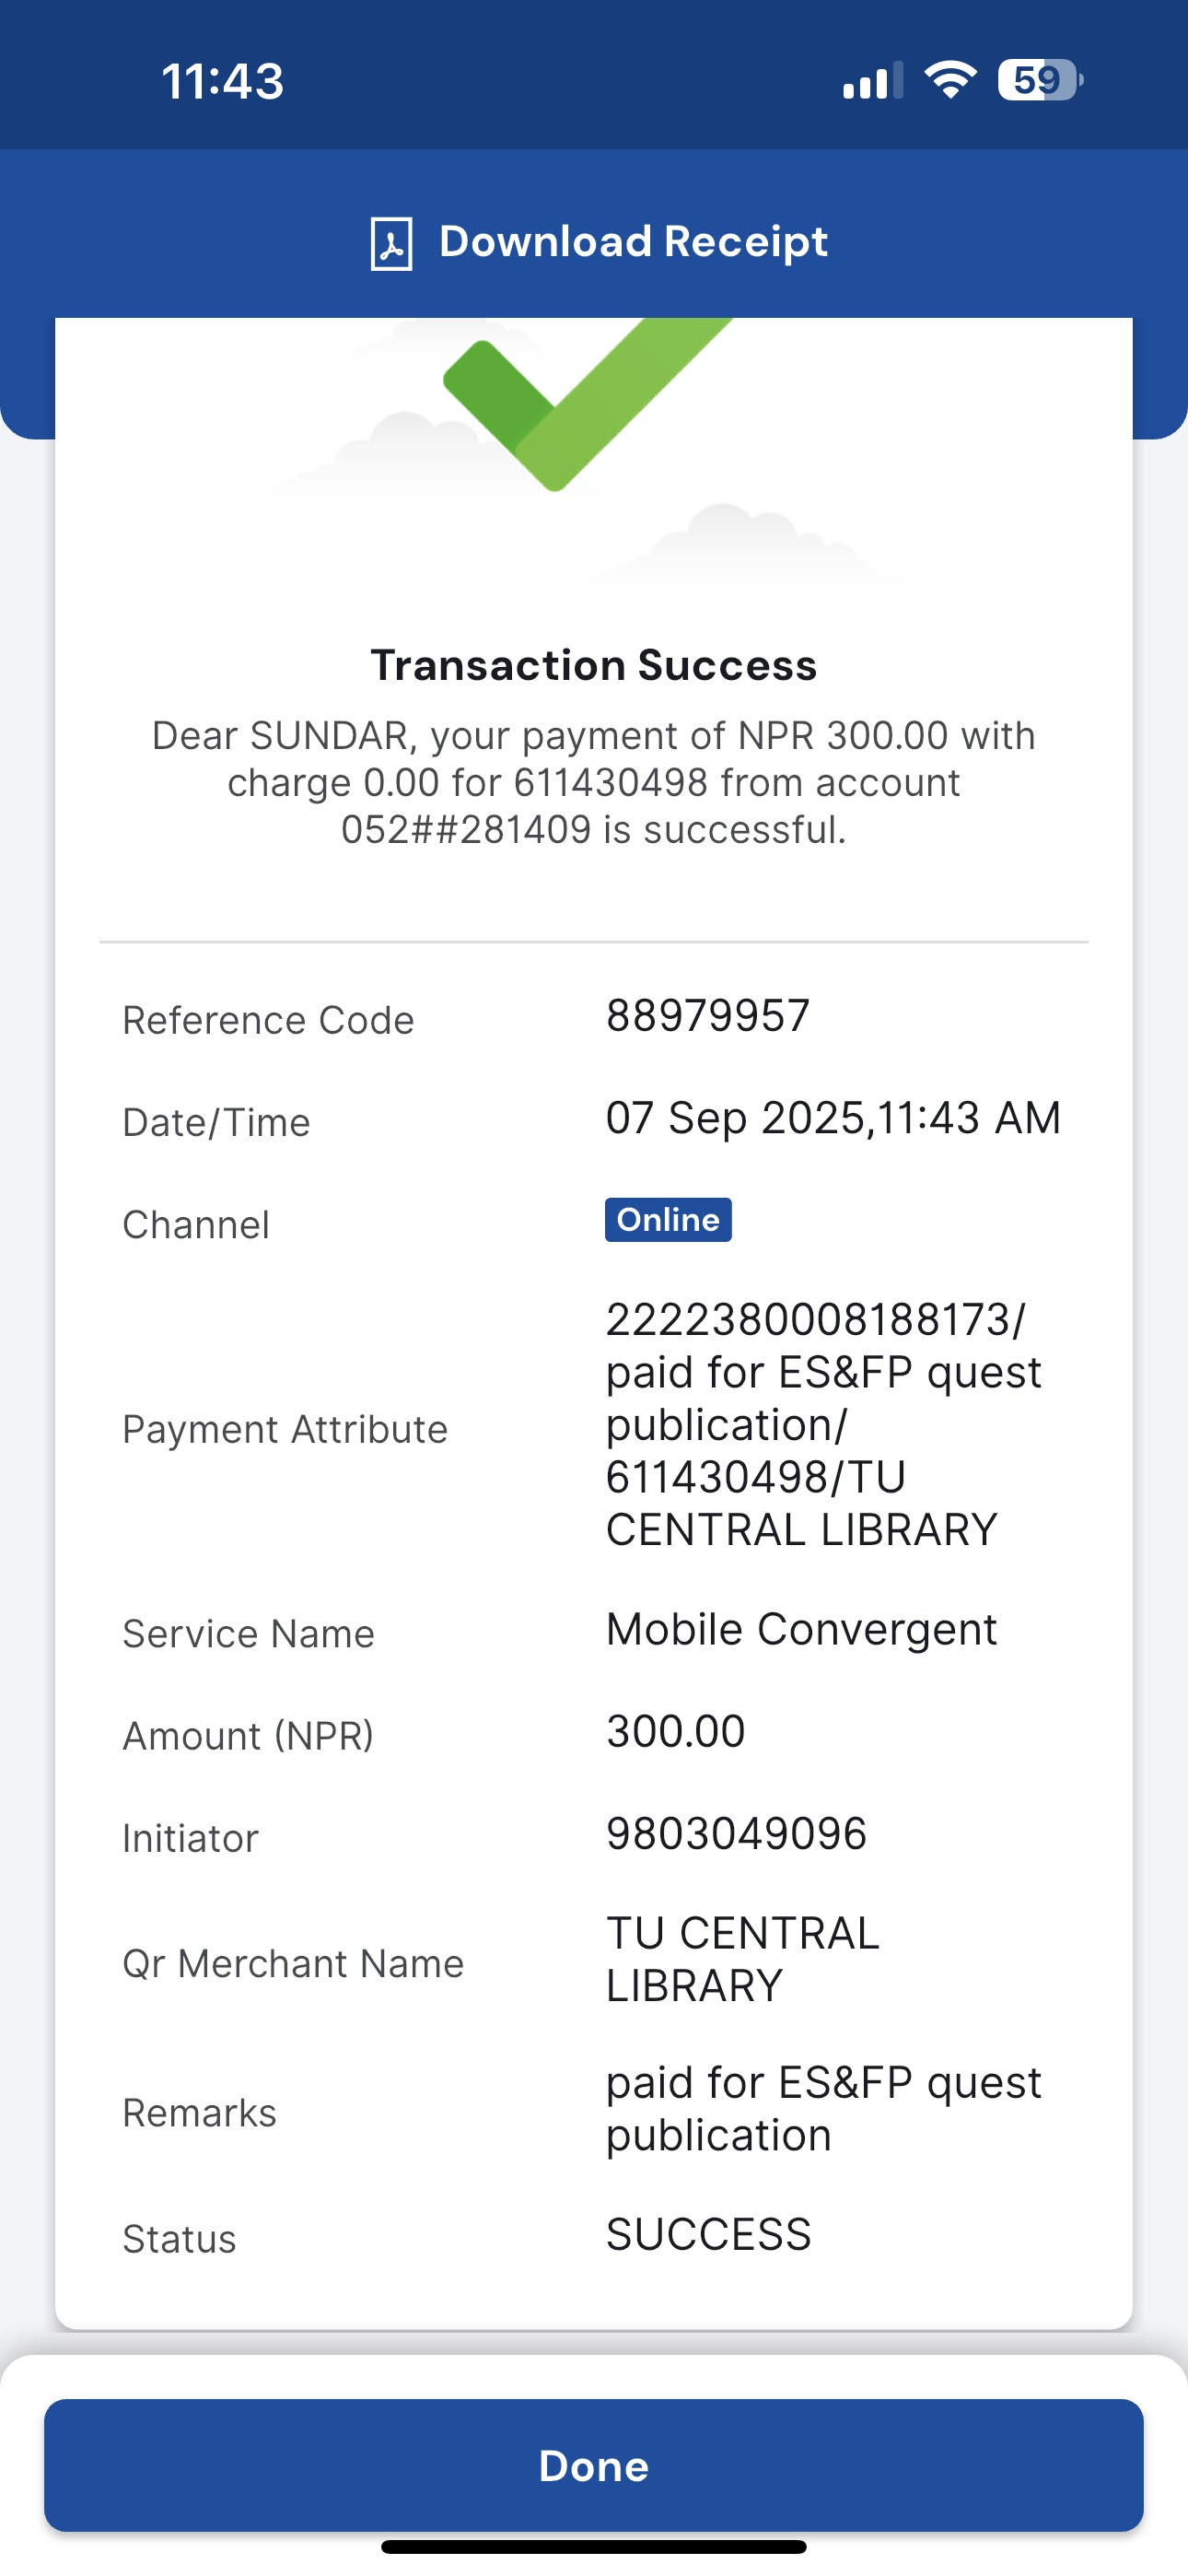Tap the TU CENTRAL LIBRARY merchant name
Viewport: 1188px width, 2576px height.
[x=742, y=1959]
